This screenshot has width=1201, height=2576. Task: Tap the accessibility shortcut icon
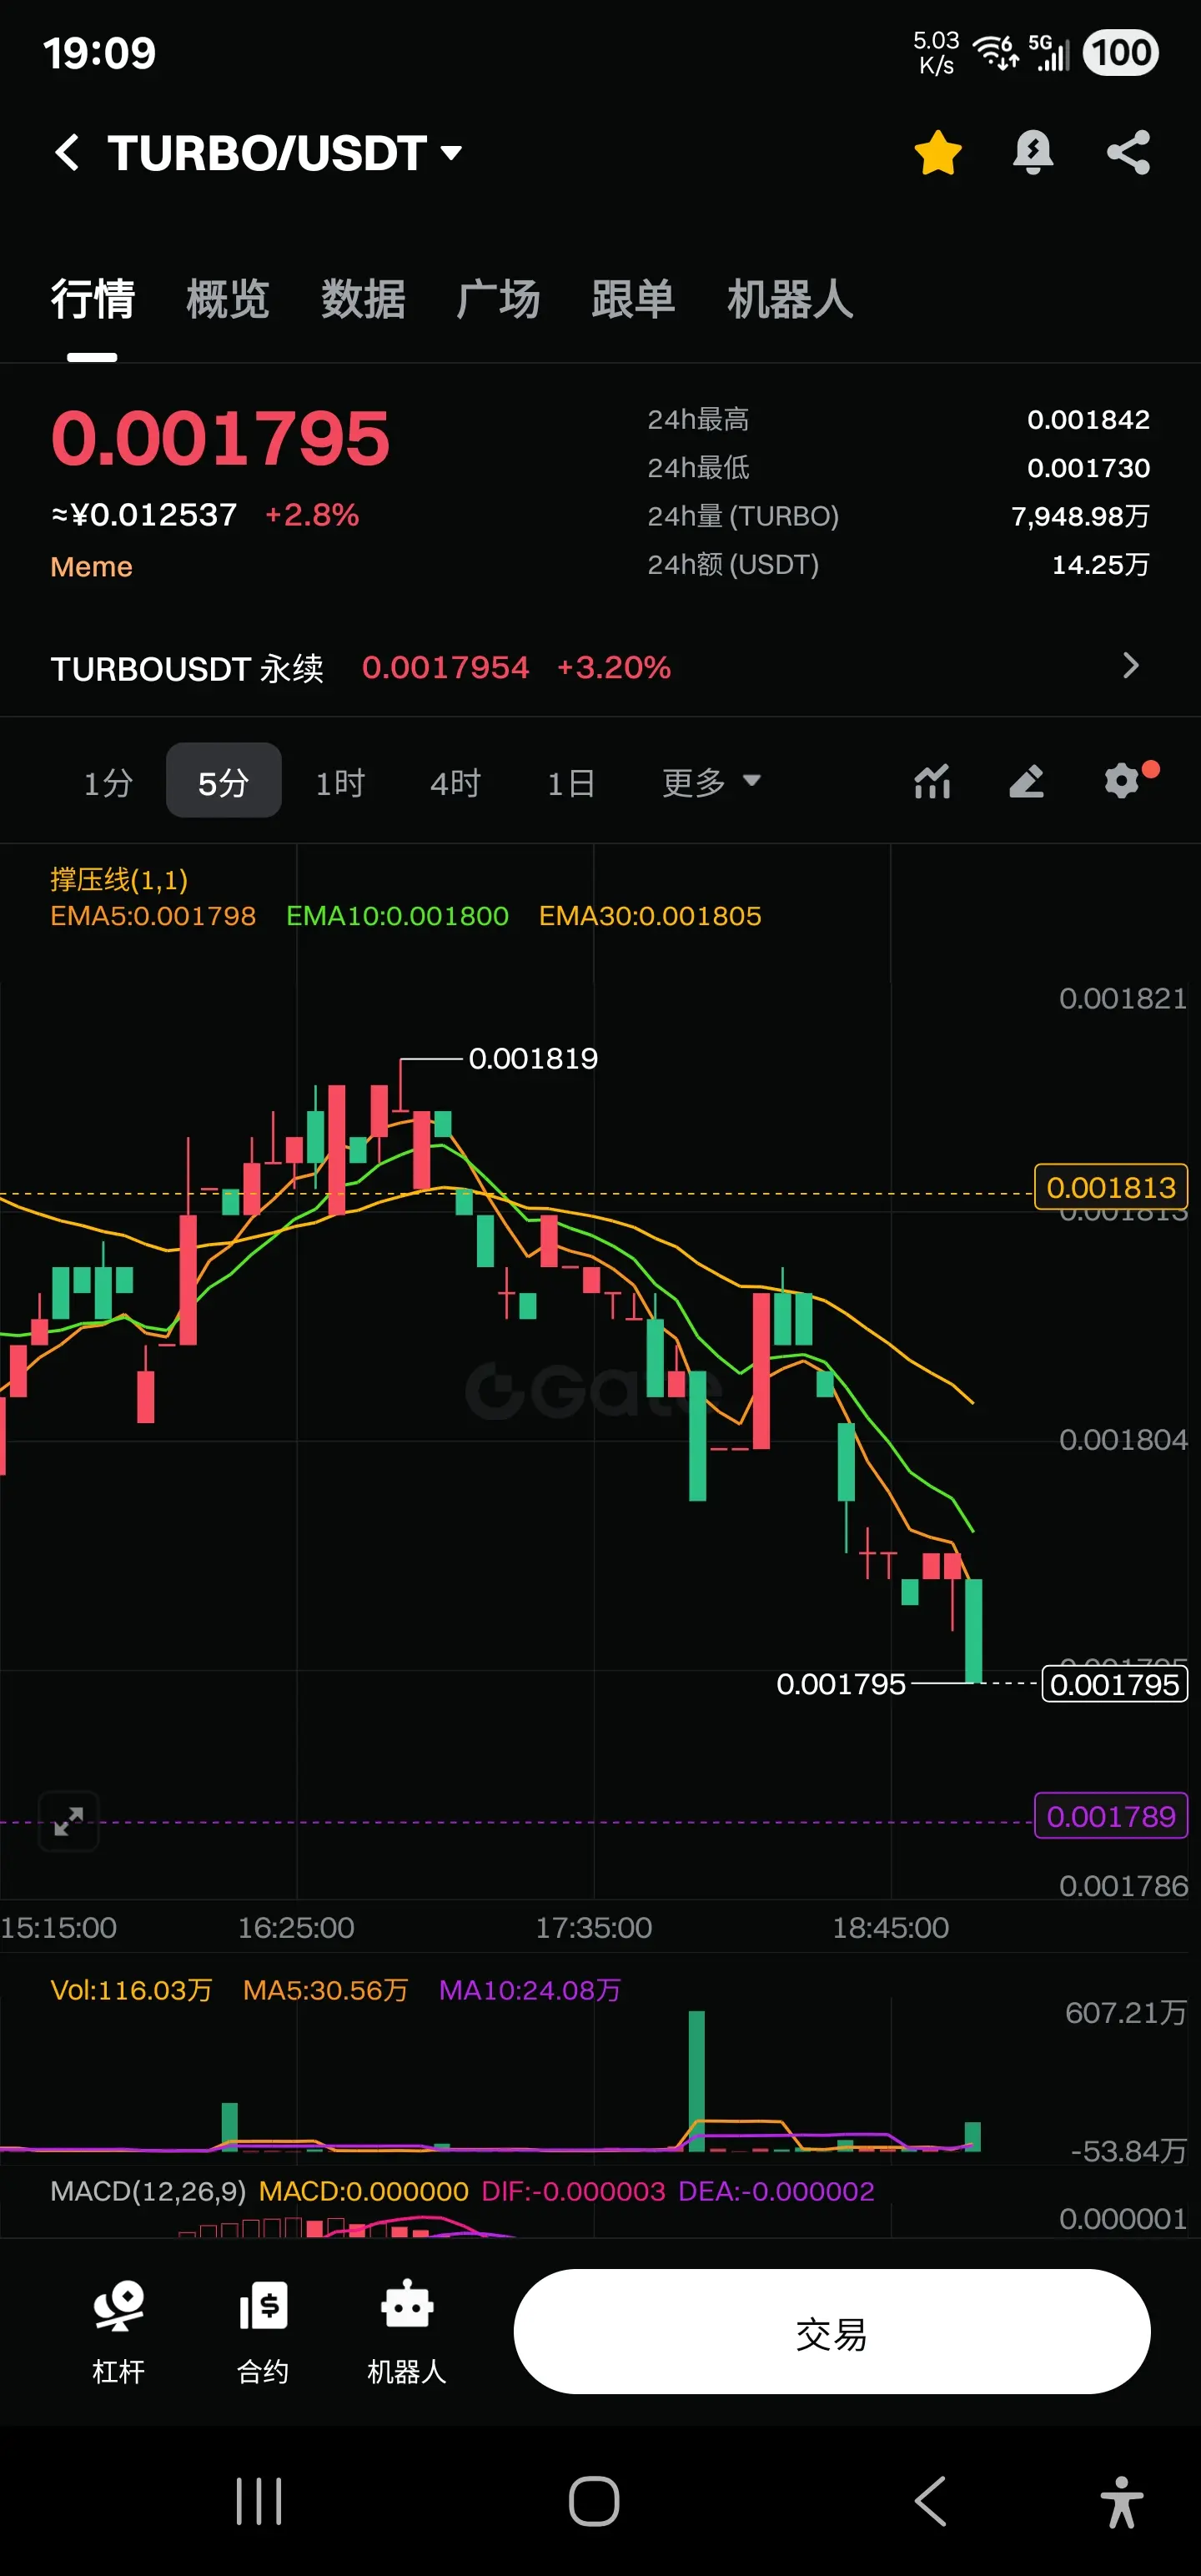[x=1122, y=2502]
